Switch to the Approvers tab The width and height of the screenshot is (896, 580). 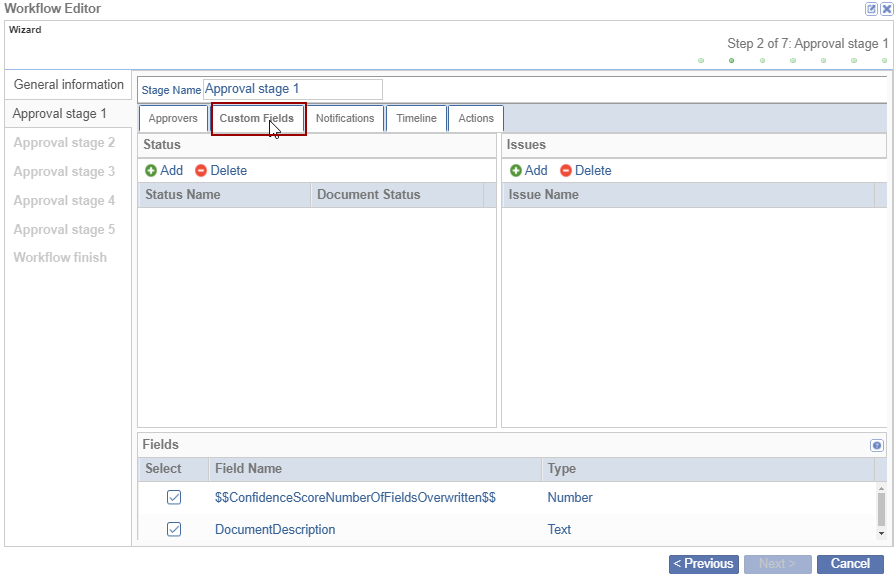(x=173, y=118)
